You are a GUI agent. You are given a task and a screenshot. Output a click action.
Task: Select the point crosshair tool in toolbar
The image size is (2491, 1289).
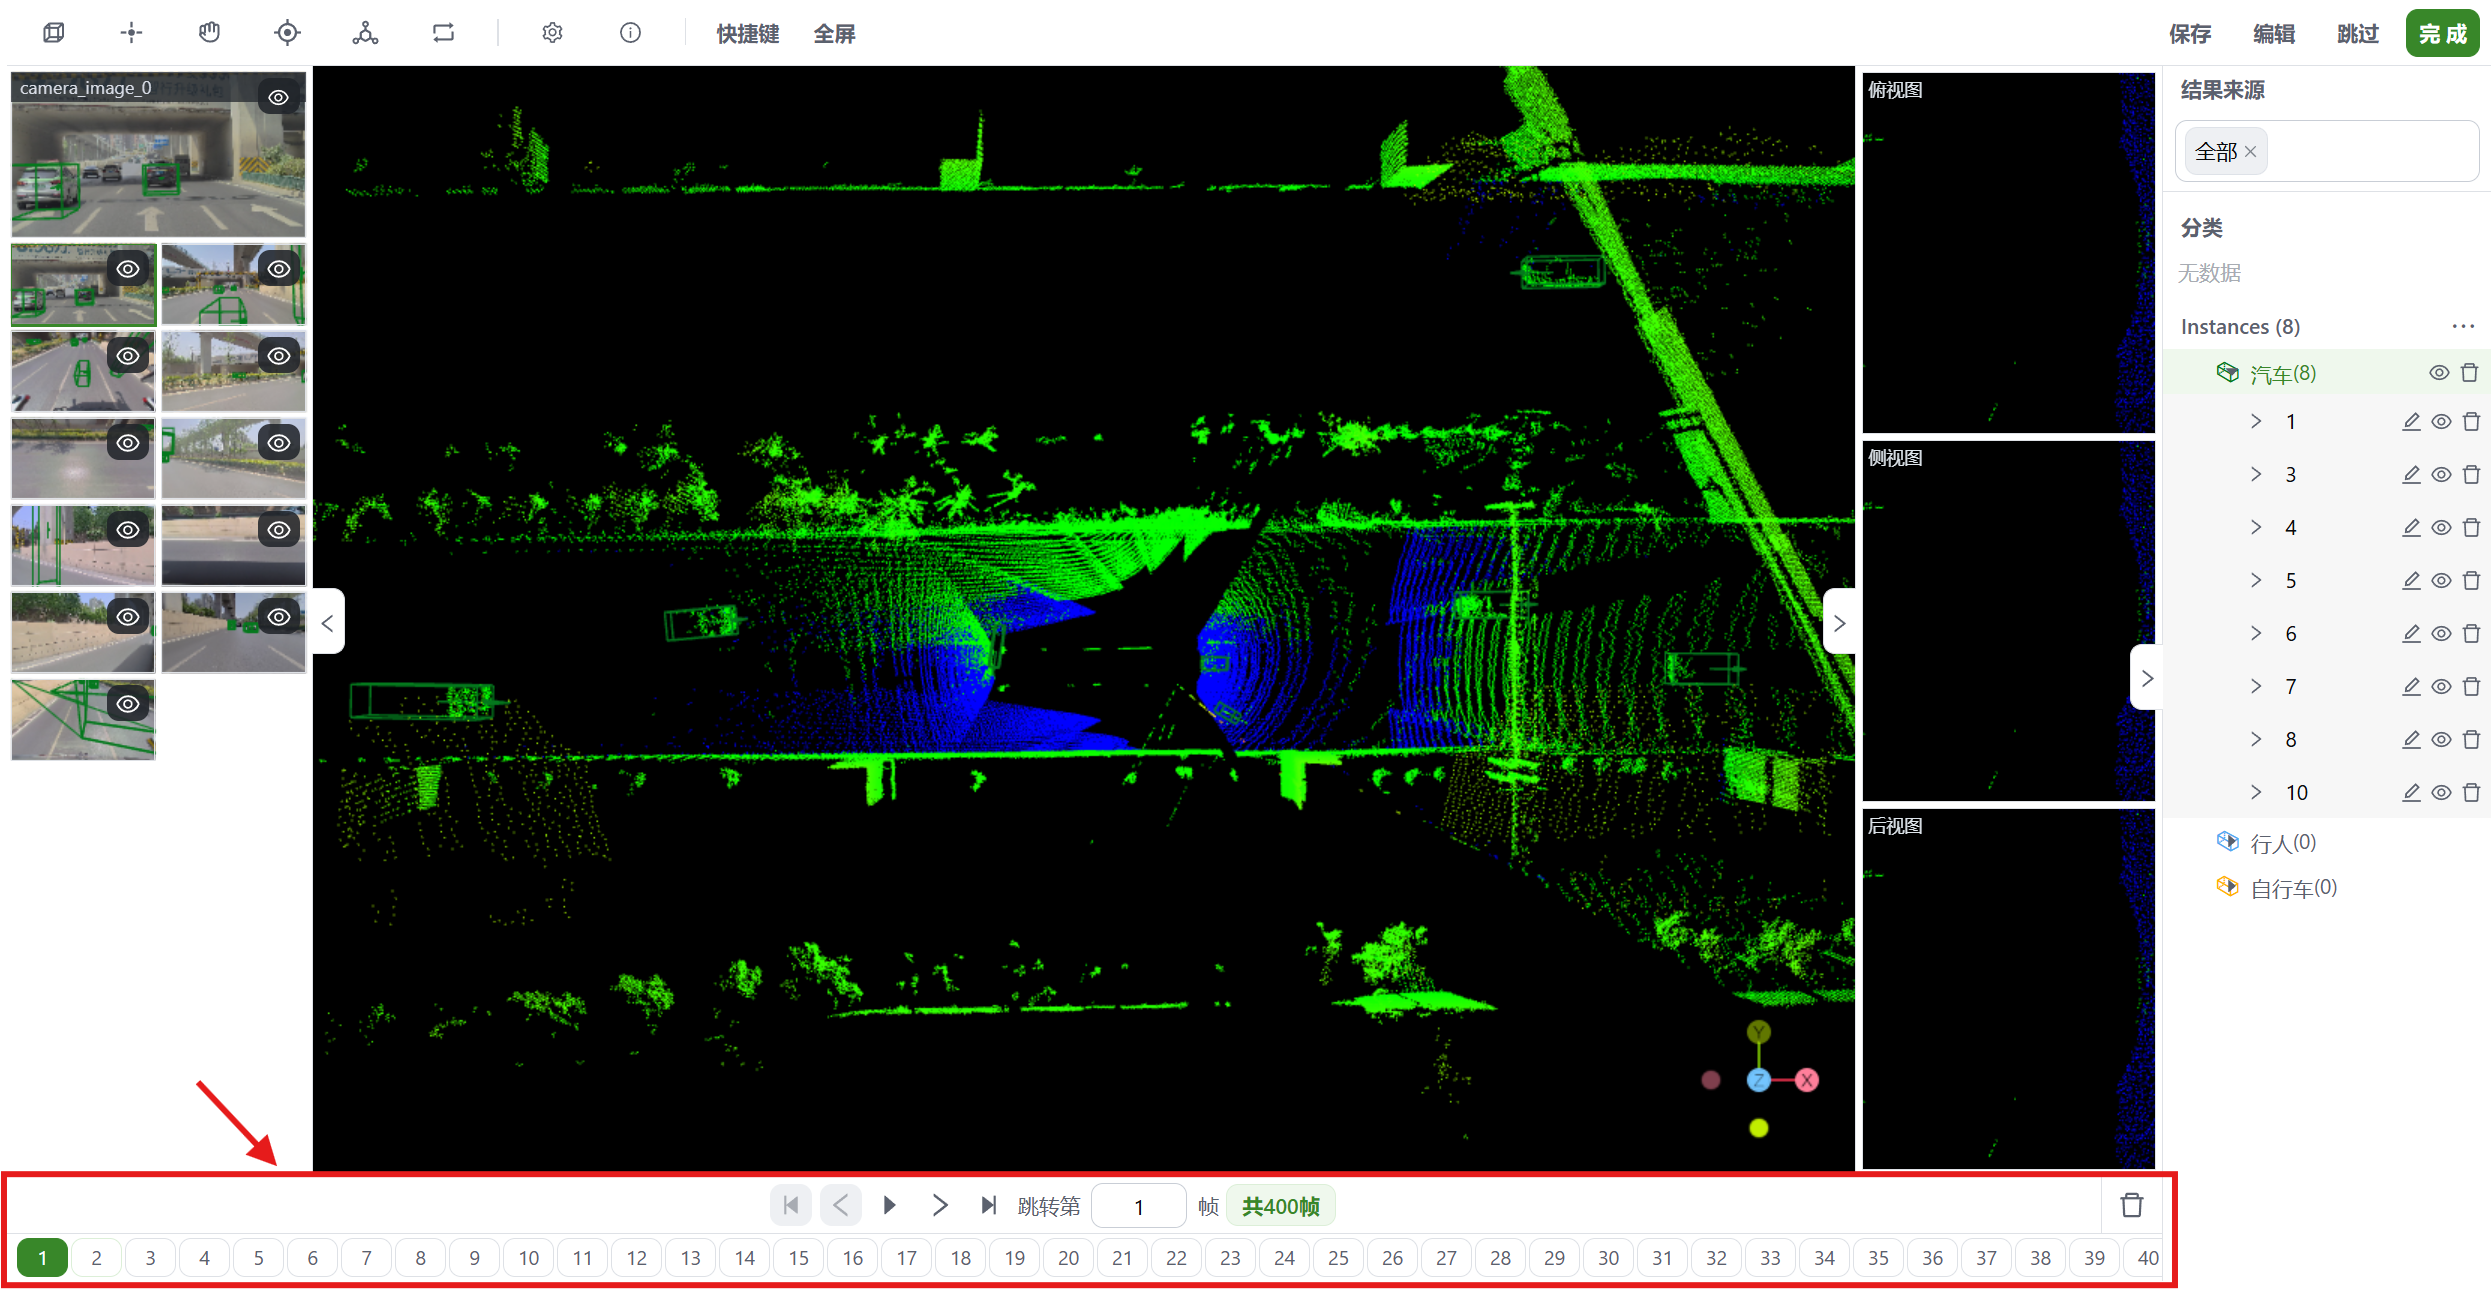[x=131, y=33]
